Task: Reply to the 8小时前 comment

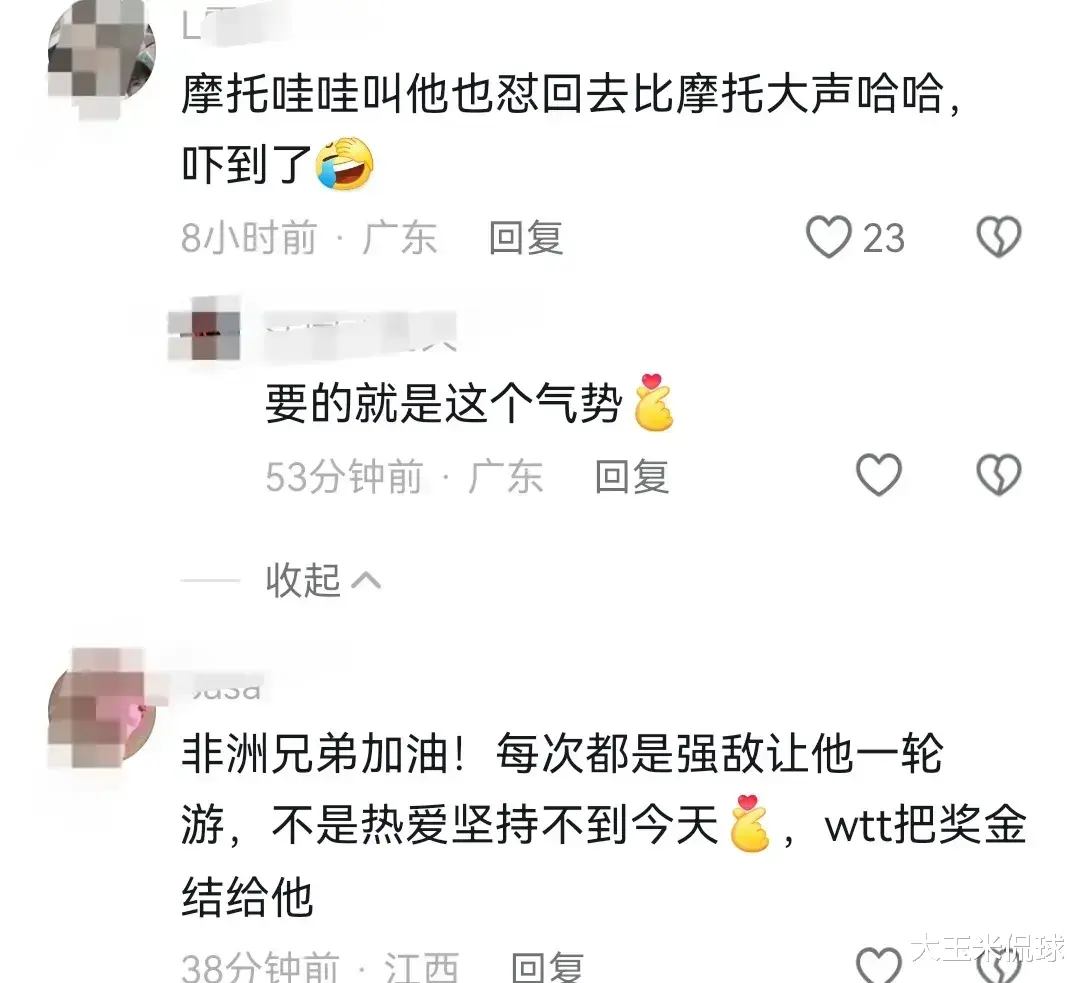Action: [x=526, y=238]
